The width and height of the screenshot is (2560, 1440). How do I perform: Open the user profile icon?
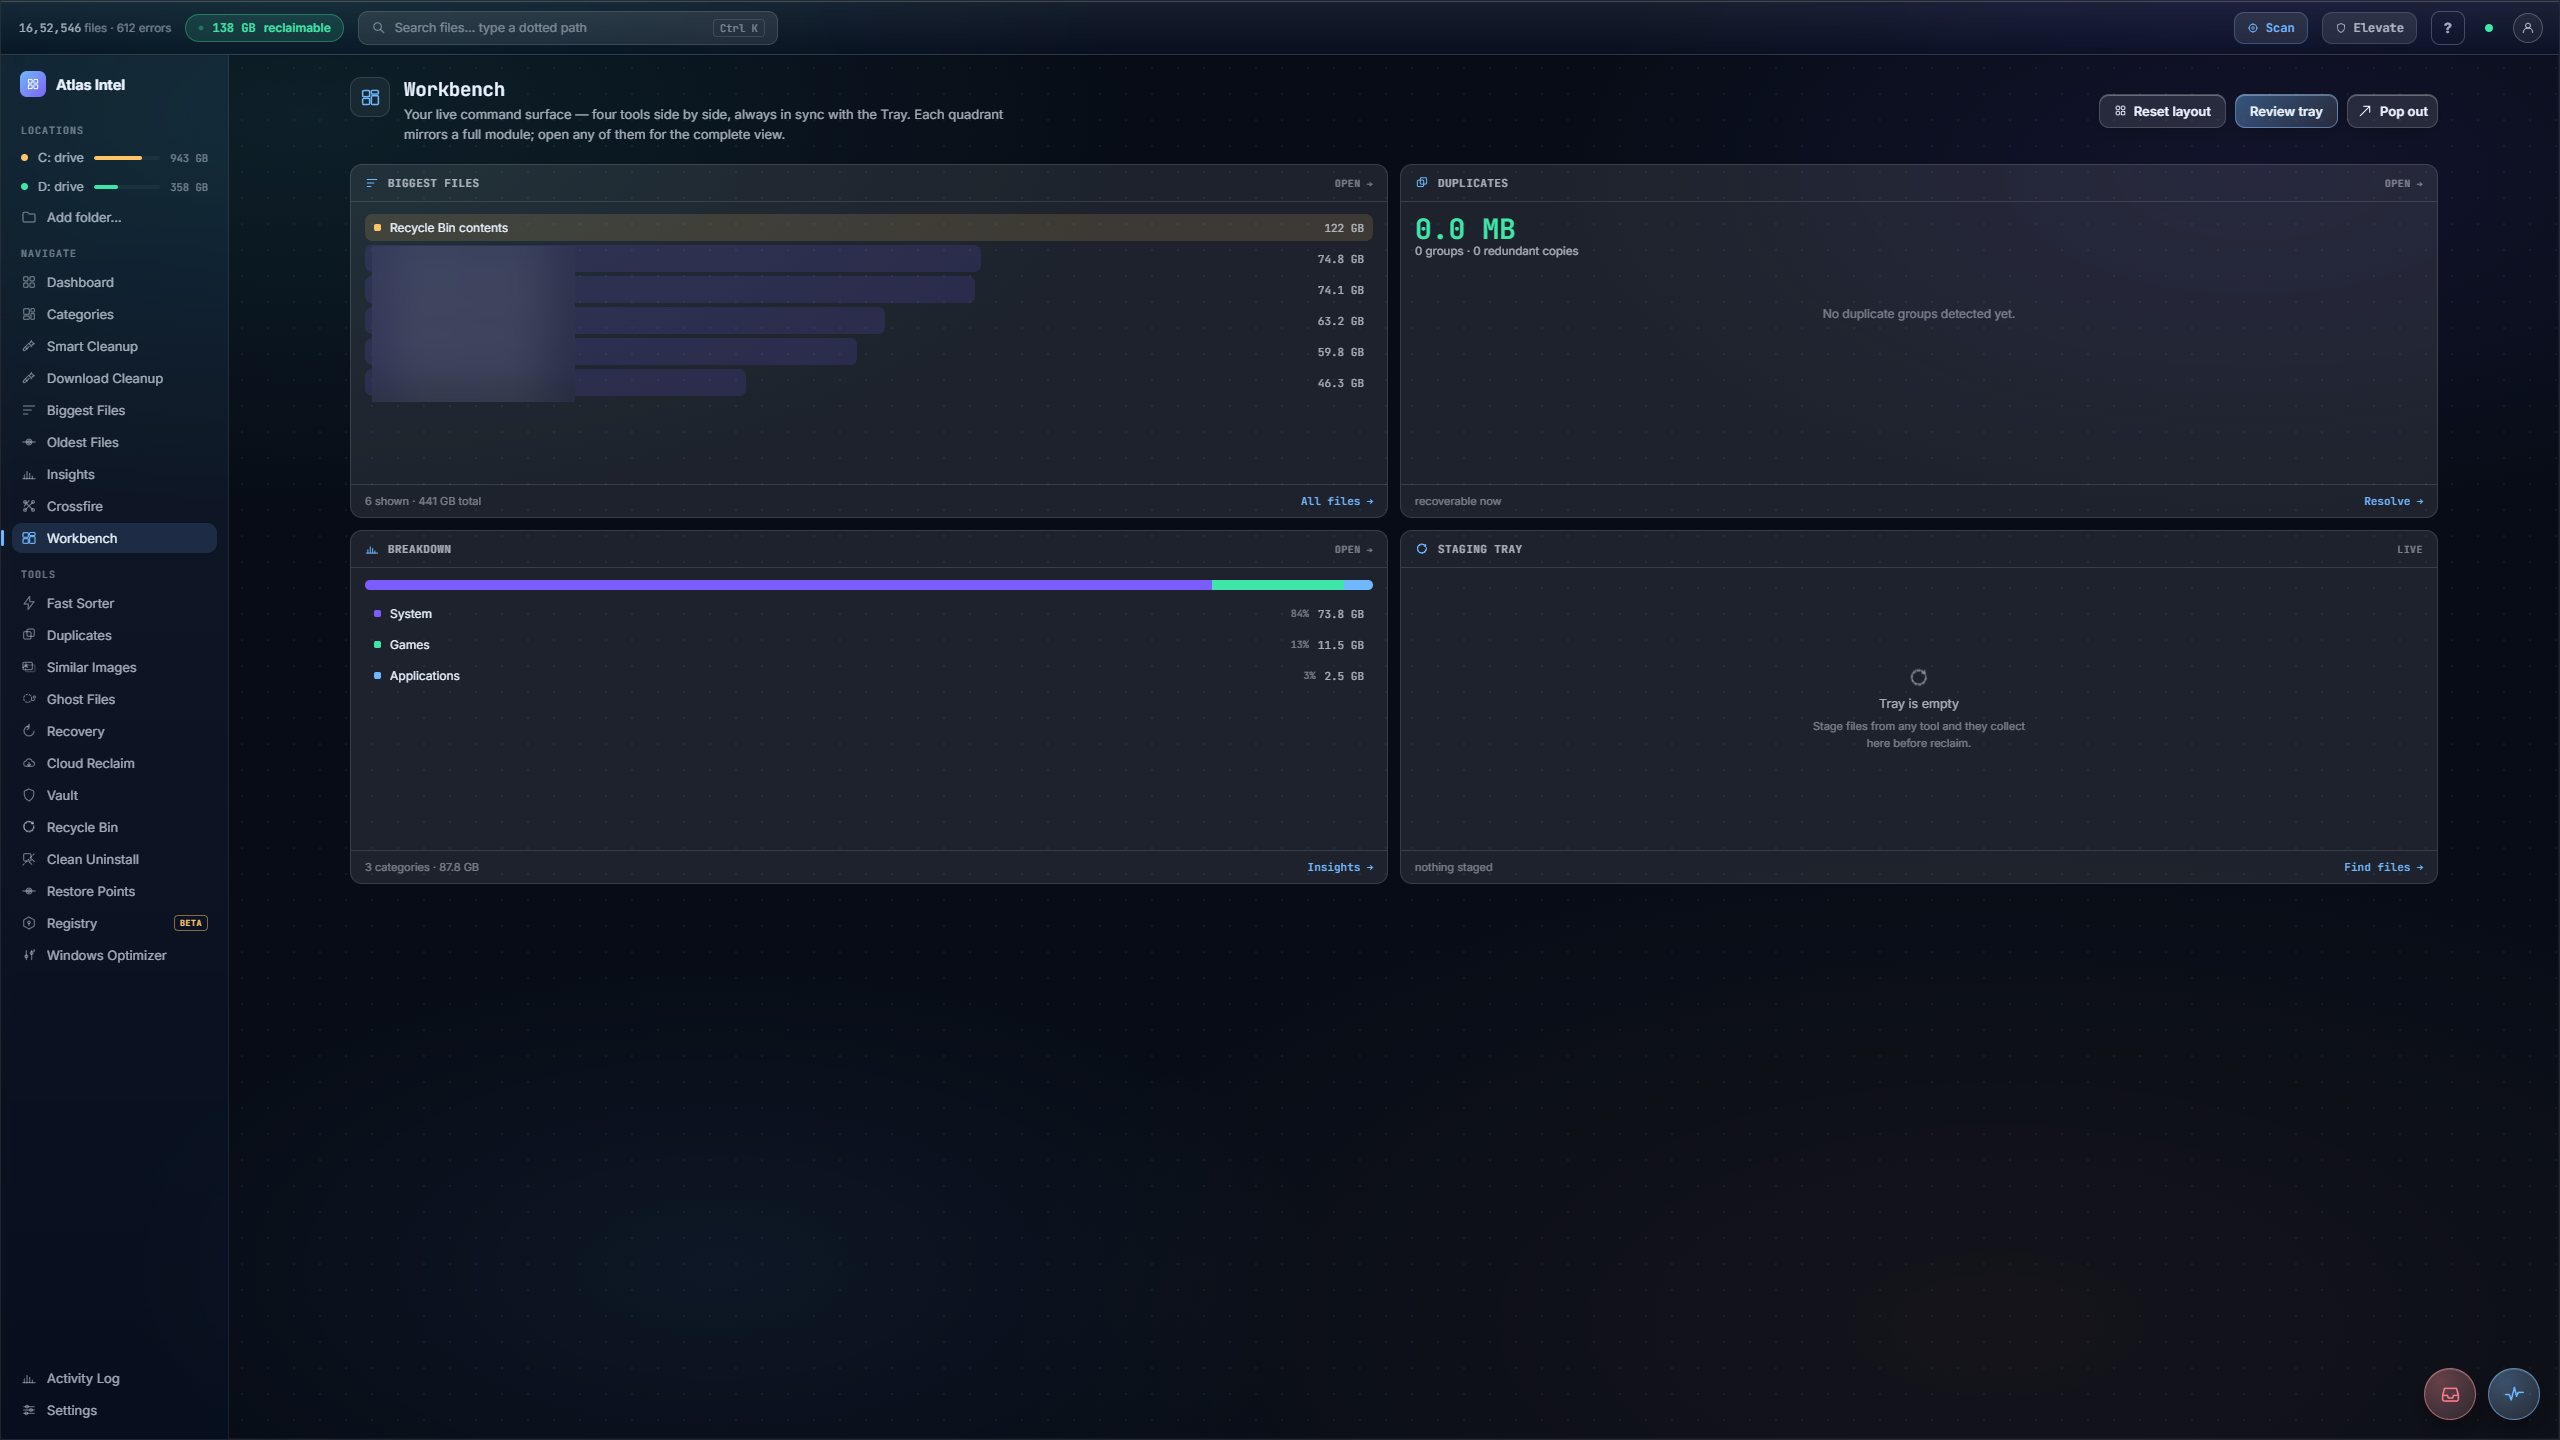point(2527,28)
